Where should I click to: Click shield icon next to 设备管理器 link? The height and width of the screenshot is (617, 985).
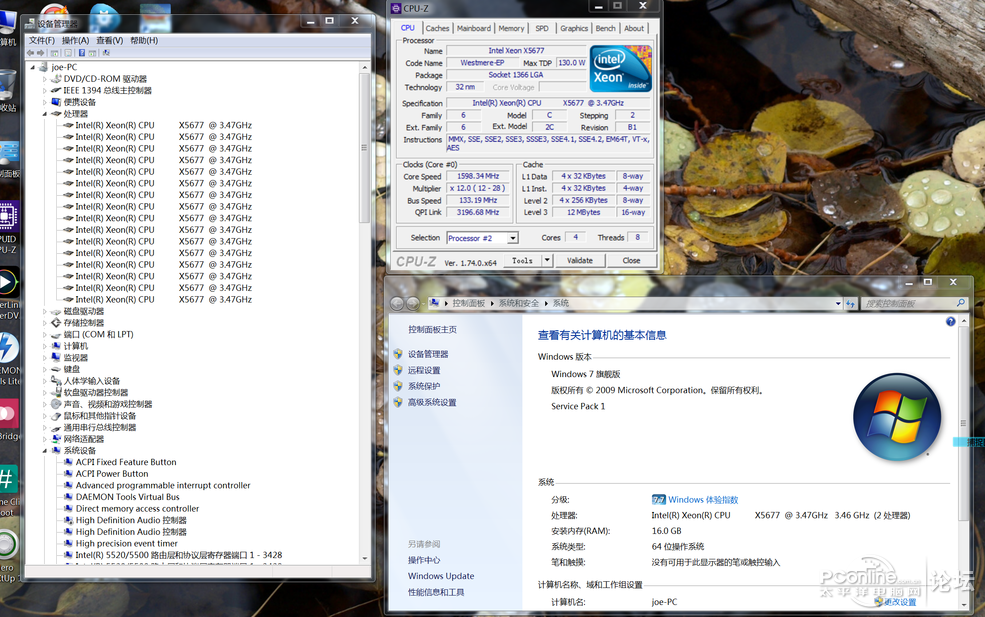(x=398, y=354)
